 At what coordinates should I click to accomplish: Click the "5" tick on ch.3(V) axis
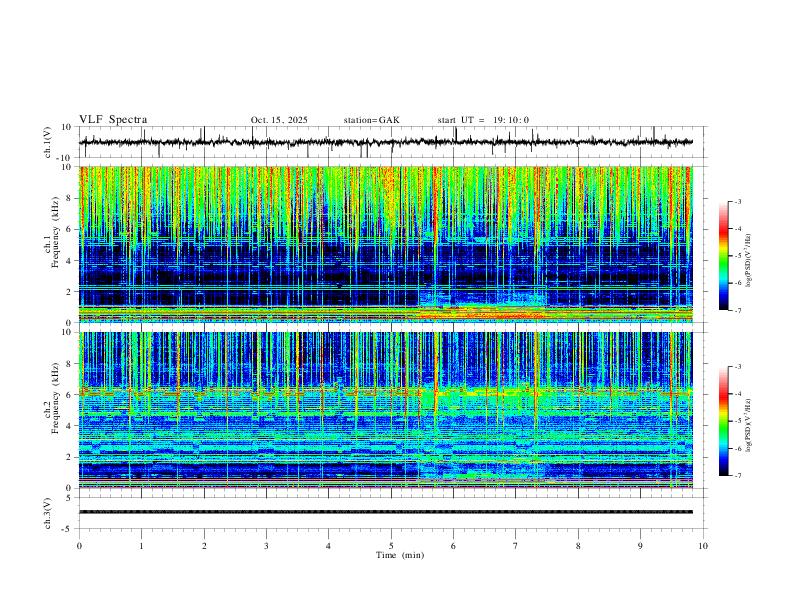point(70,497)
